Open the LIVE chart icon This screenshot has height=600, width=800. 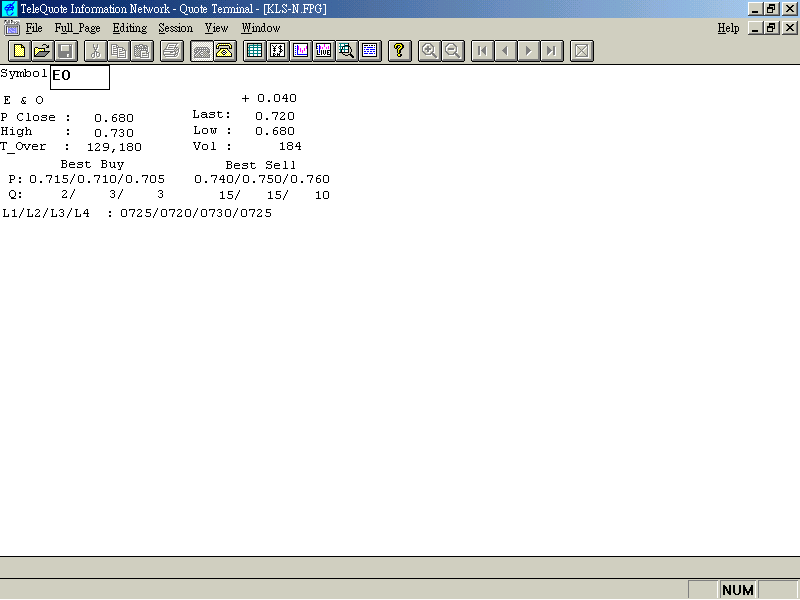323,51
